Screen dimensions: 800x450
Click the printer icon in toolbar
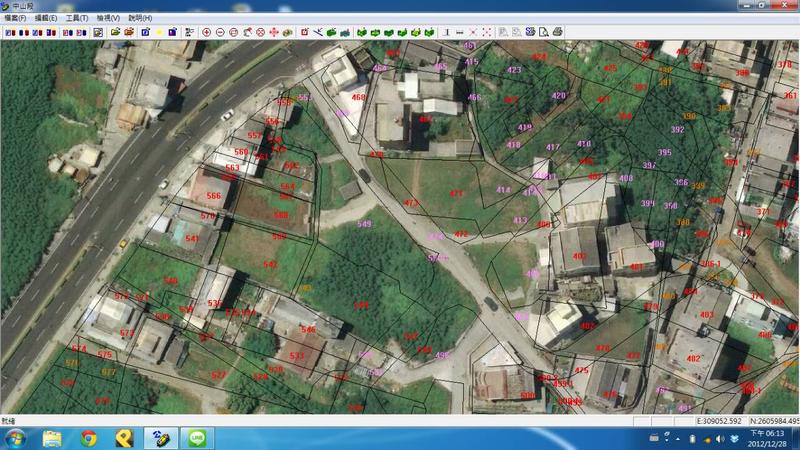point(558,32)
